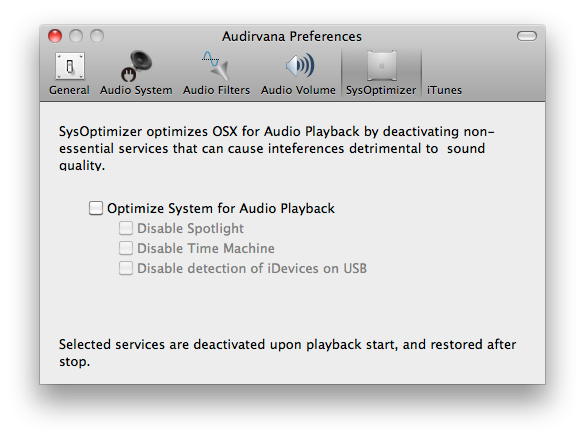Click the SysOptimizer Mac Pro icon
585x439 pixels.
click(382, 66)
